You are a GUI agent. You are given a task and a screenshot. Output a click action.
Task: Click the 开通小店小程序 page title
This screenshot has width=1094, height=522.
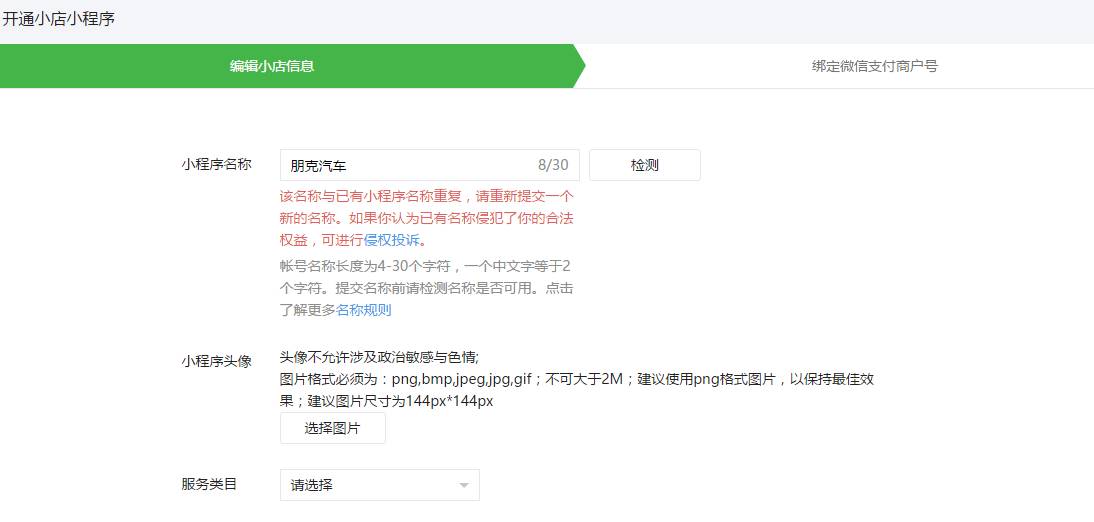click(59, 19)
